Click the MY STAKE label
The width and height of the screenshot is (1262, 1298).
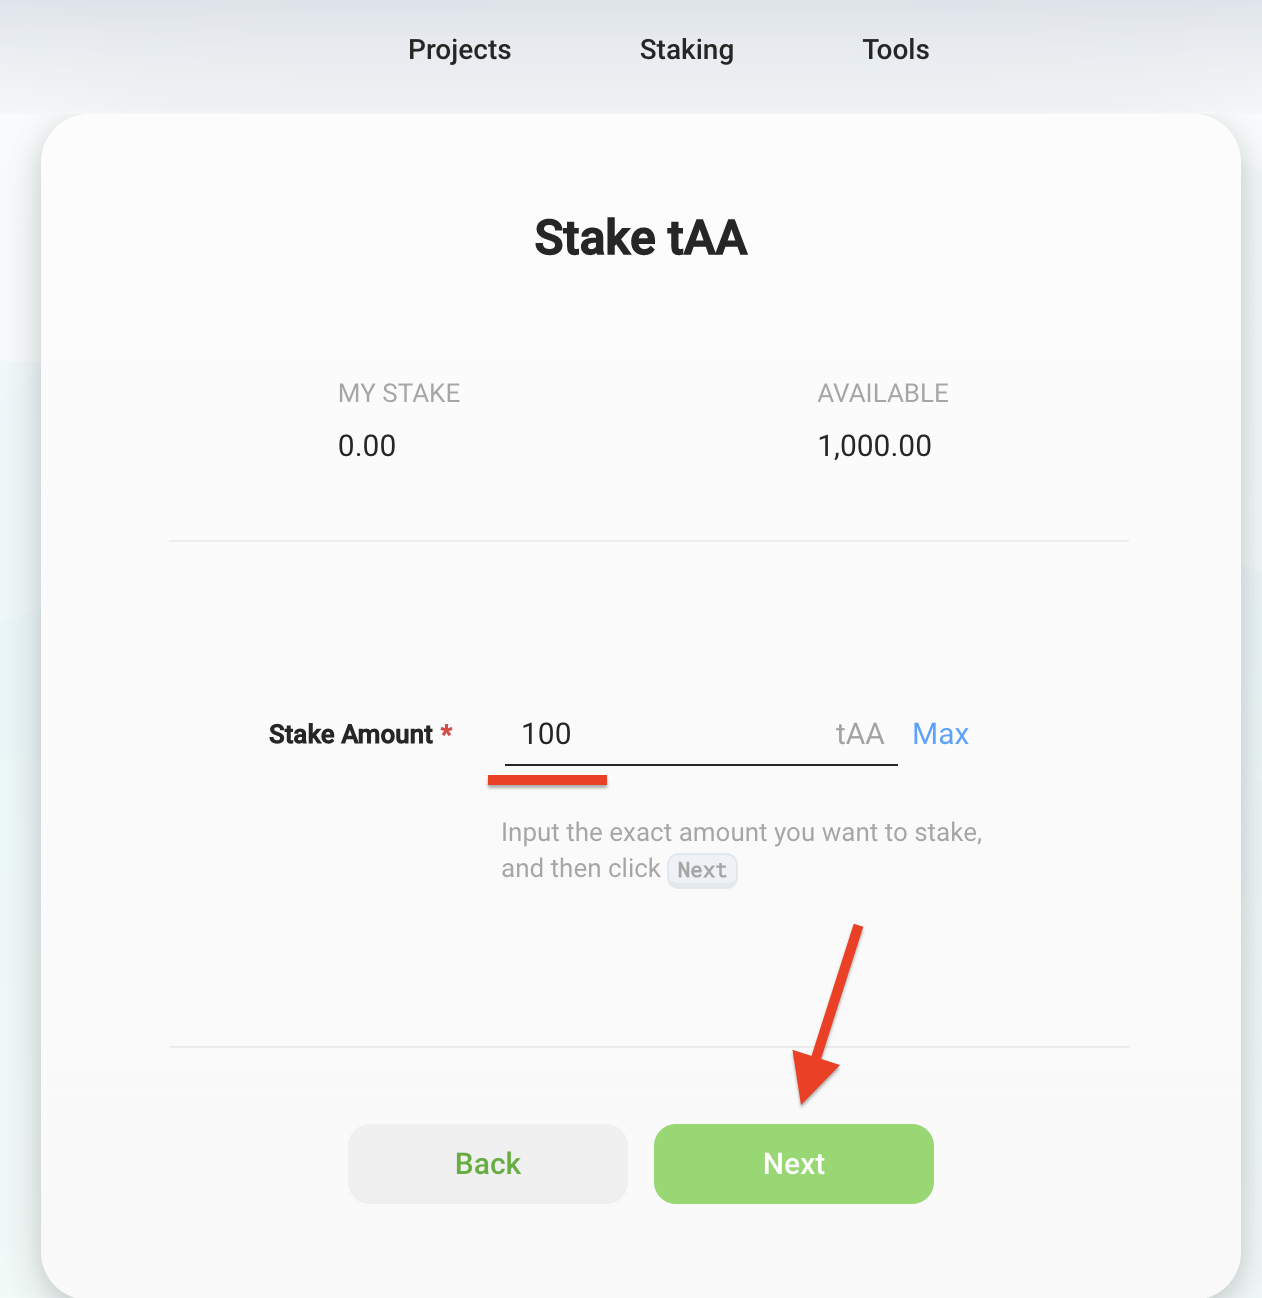(399, 393)
